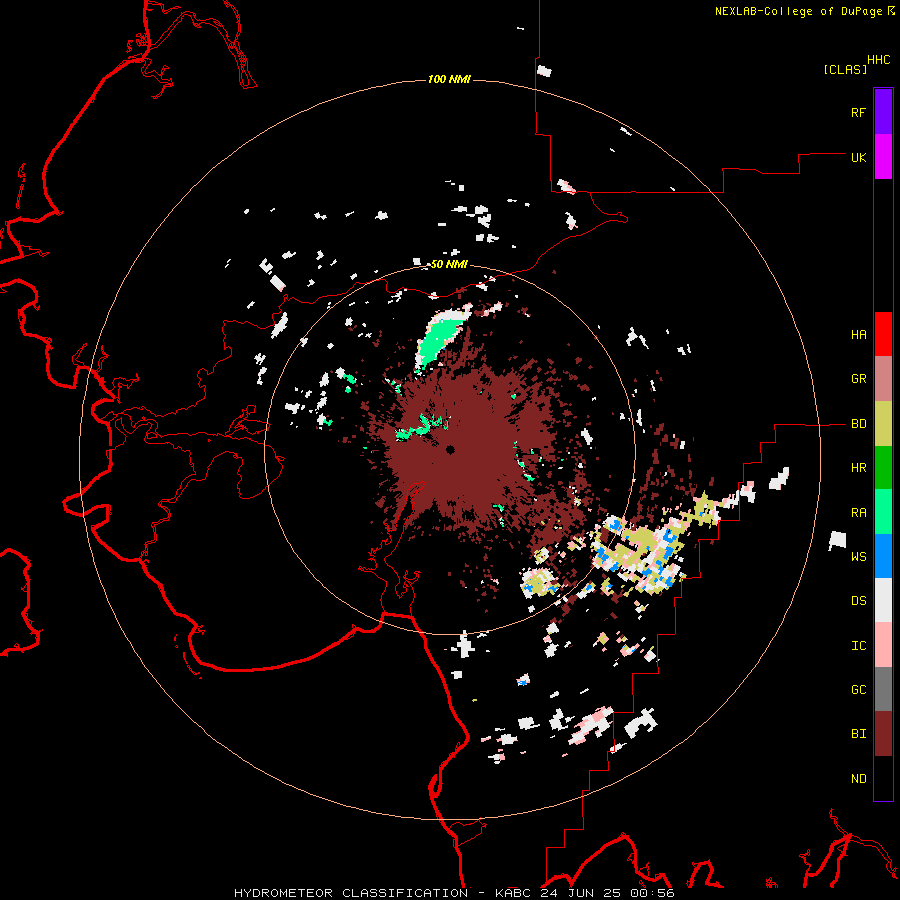Image resolution: width=900 pixels, height=900 pixels.
Task: Click the RF legend label
Action: coord(858,112)
